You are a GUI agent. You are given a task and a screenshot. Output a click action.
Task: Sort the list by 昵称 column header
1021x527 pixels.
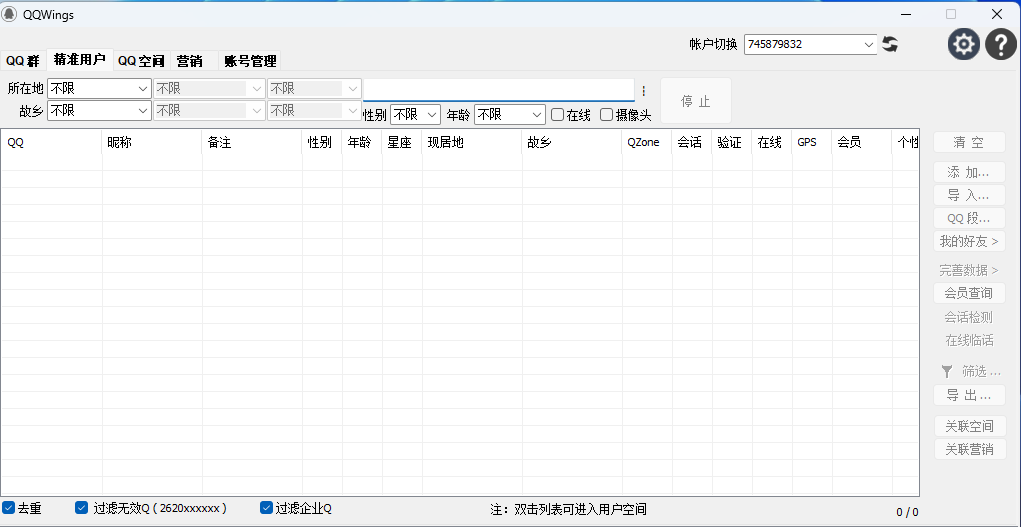(150, 143)
